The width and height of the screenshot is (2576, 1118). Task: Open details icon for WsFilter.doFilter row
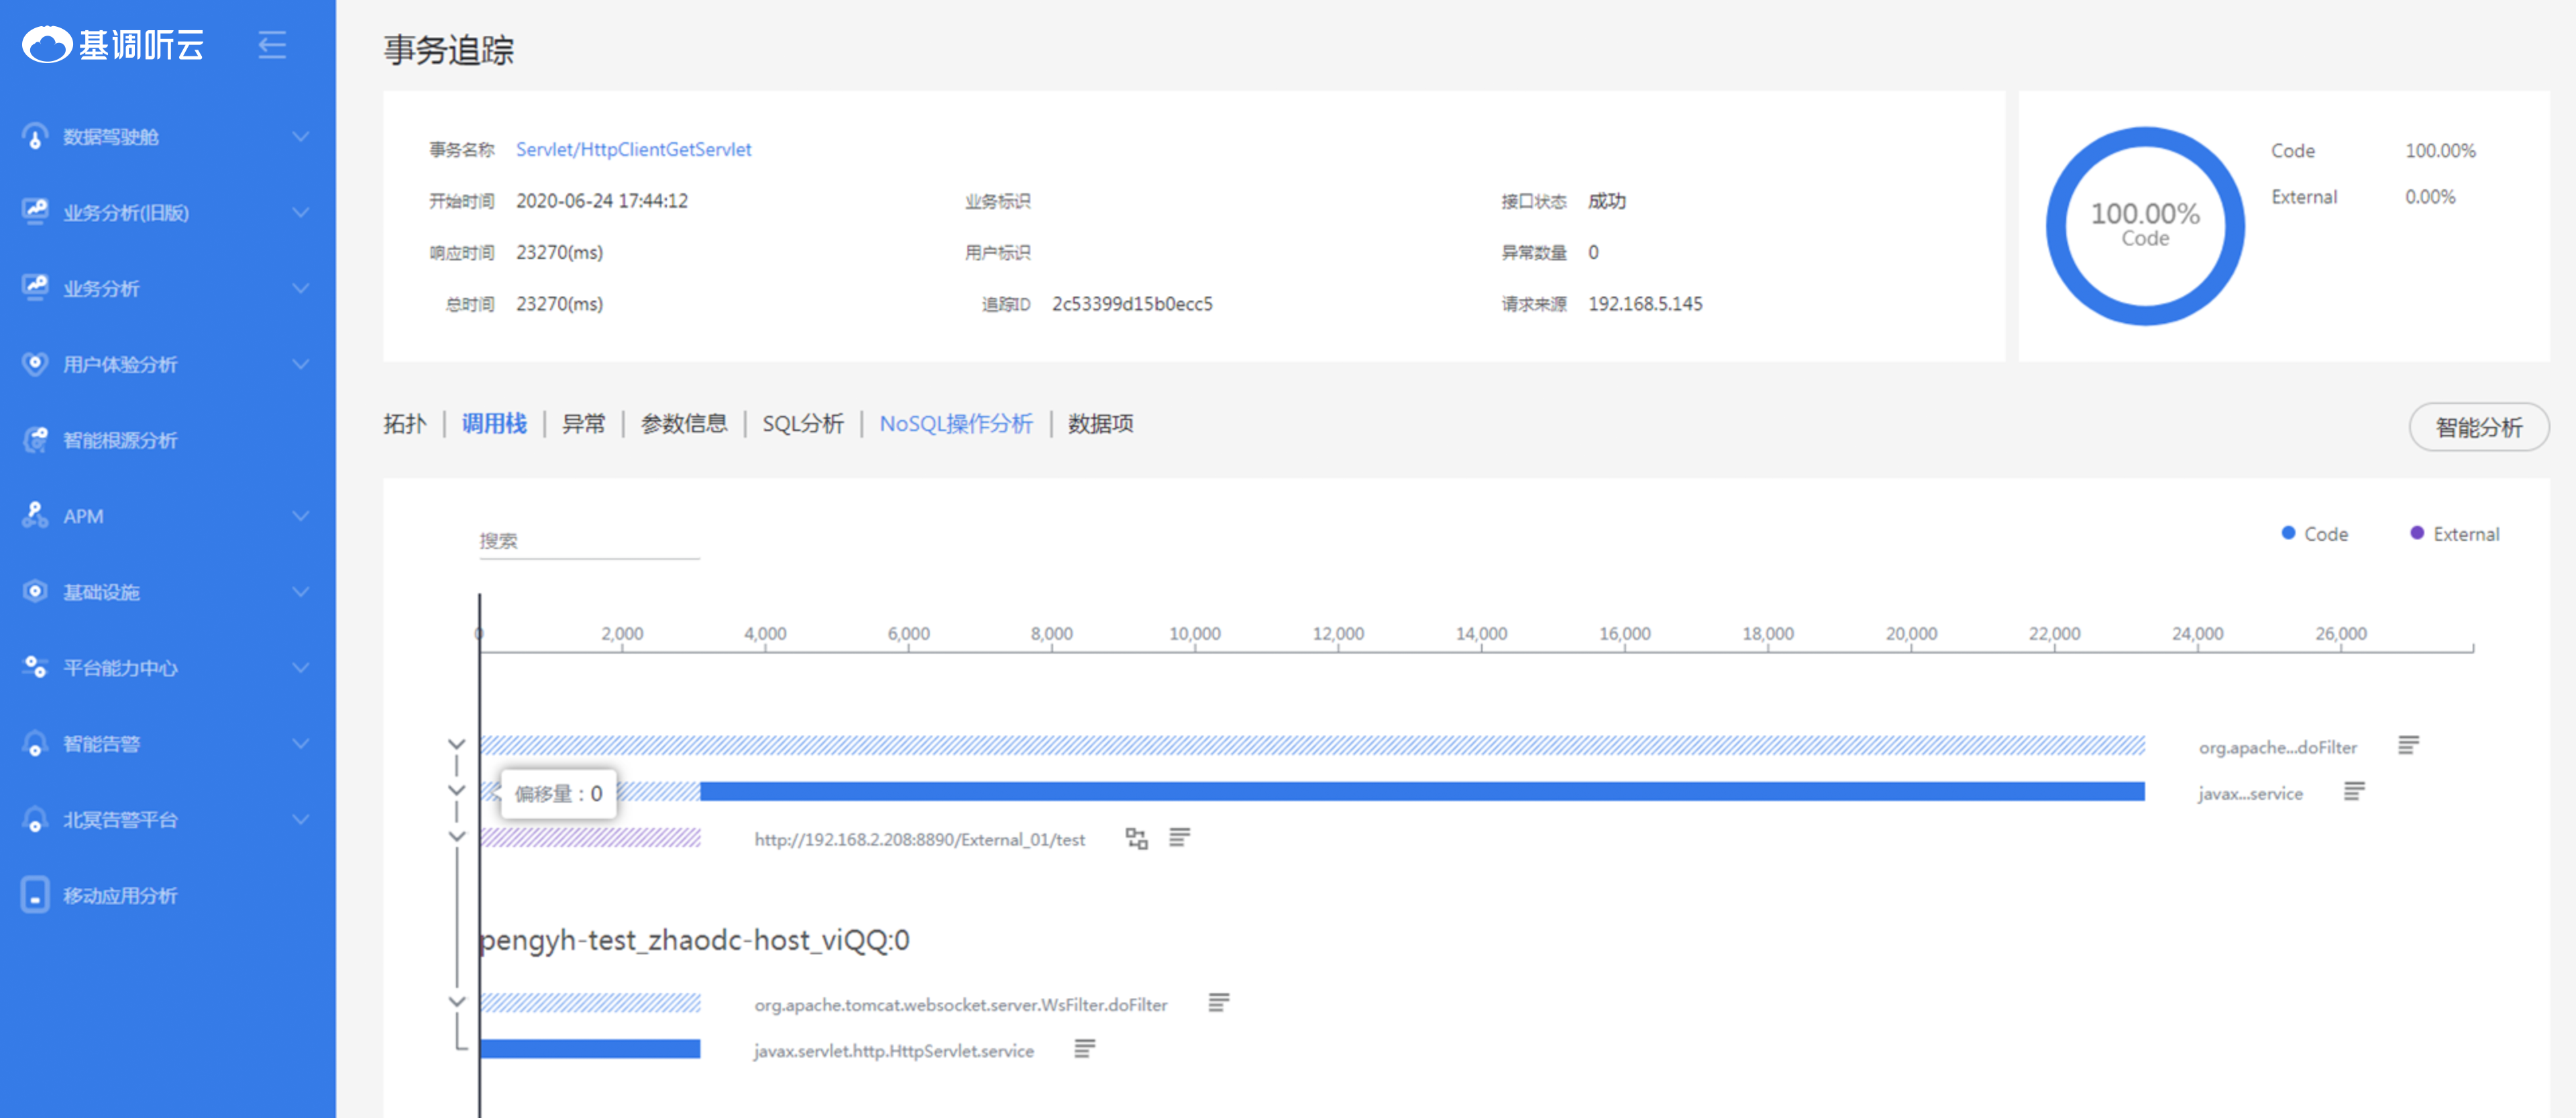[1218, 1003]
